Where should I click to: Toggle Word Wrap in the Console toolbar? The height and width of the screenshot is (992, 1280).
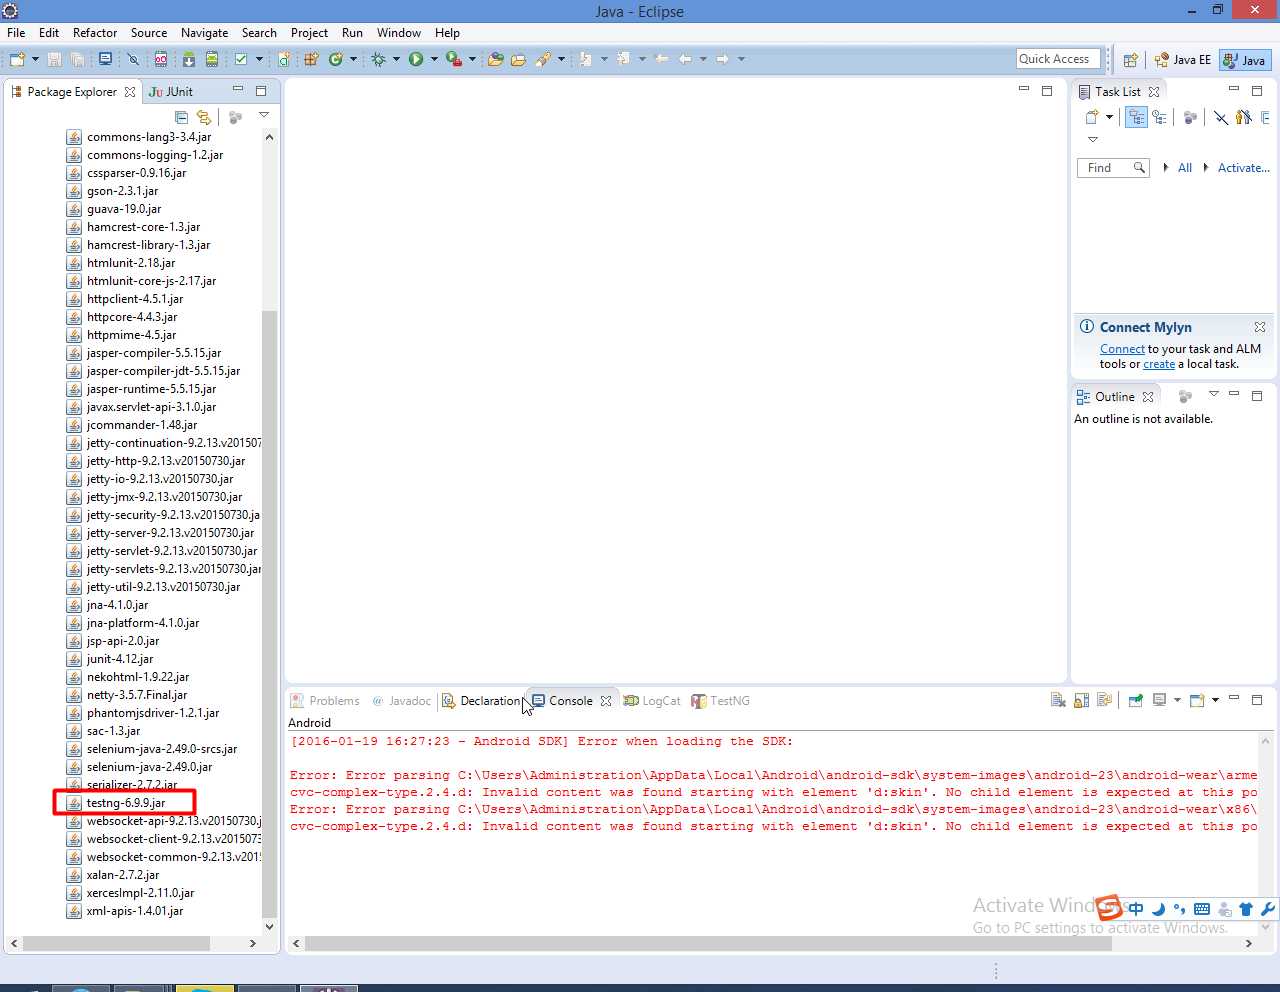coord(1104,700)
